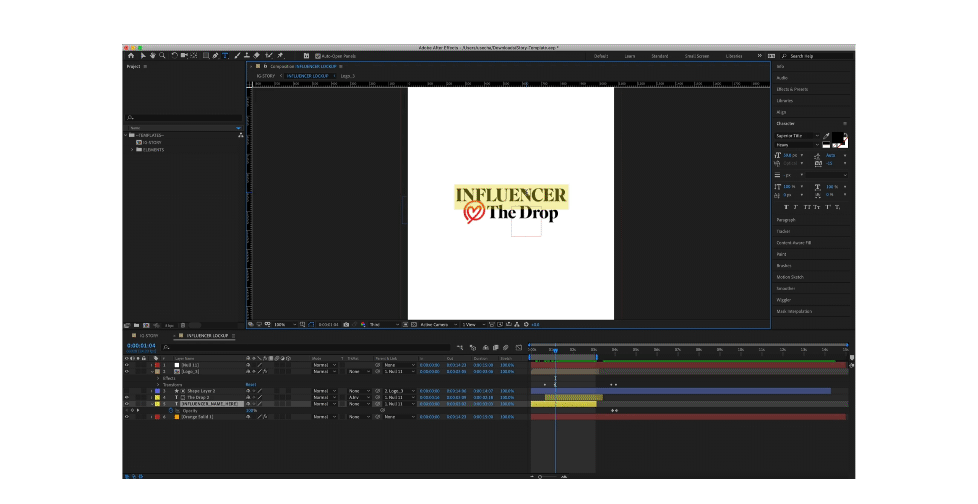Toggle all caps in Character panel
This screenshot has height=504, width=978.
point(807,207)
